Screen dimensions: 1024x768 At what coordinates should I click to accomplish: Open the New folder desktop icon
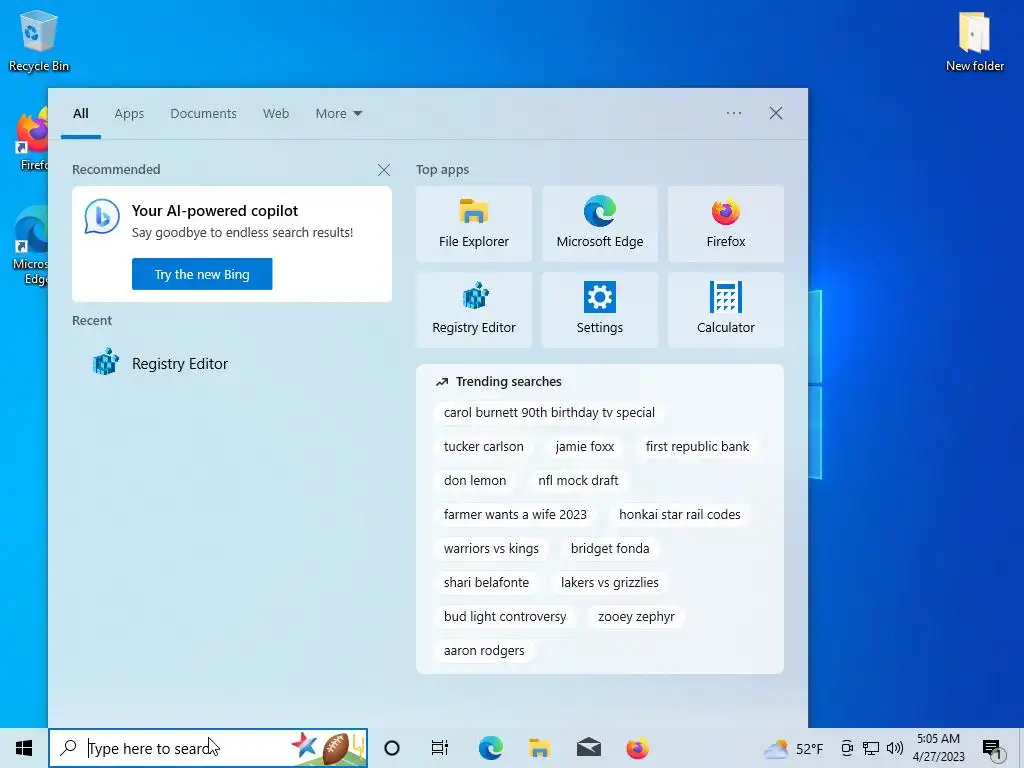click(x=974, y=40)
